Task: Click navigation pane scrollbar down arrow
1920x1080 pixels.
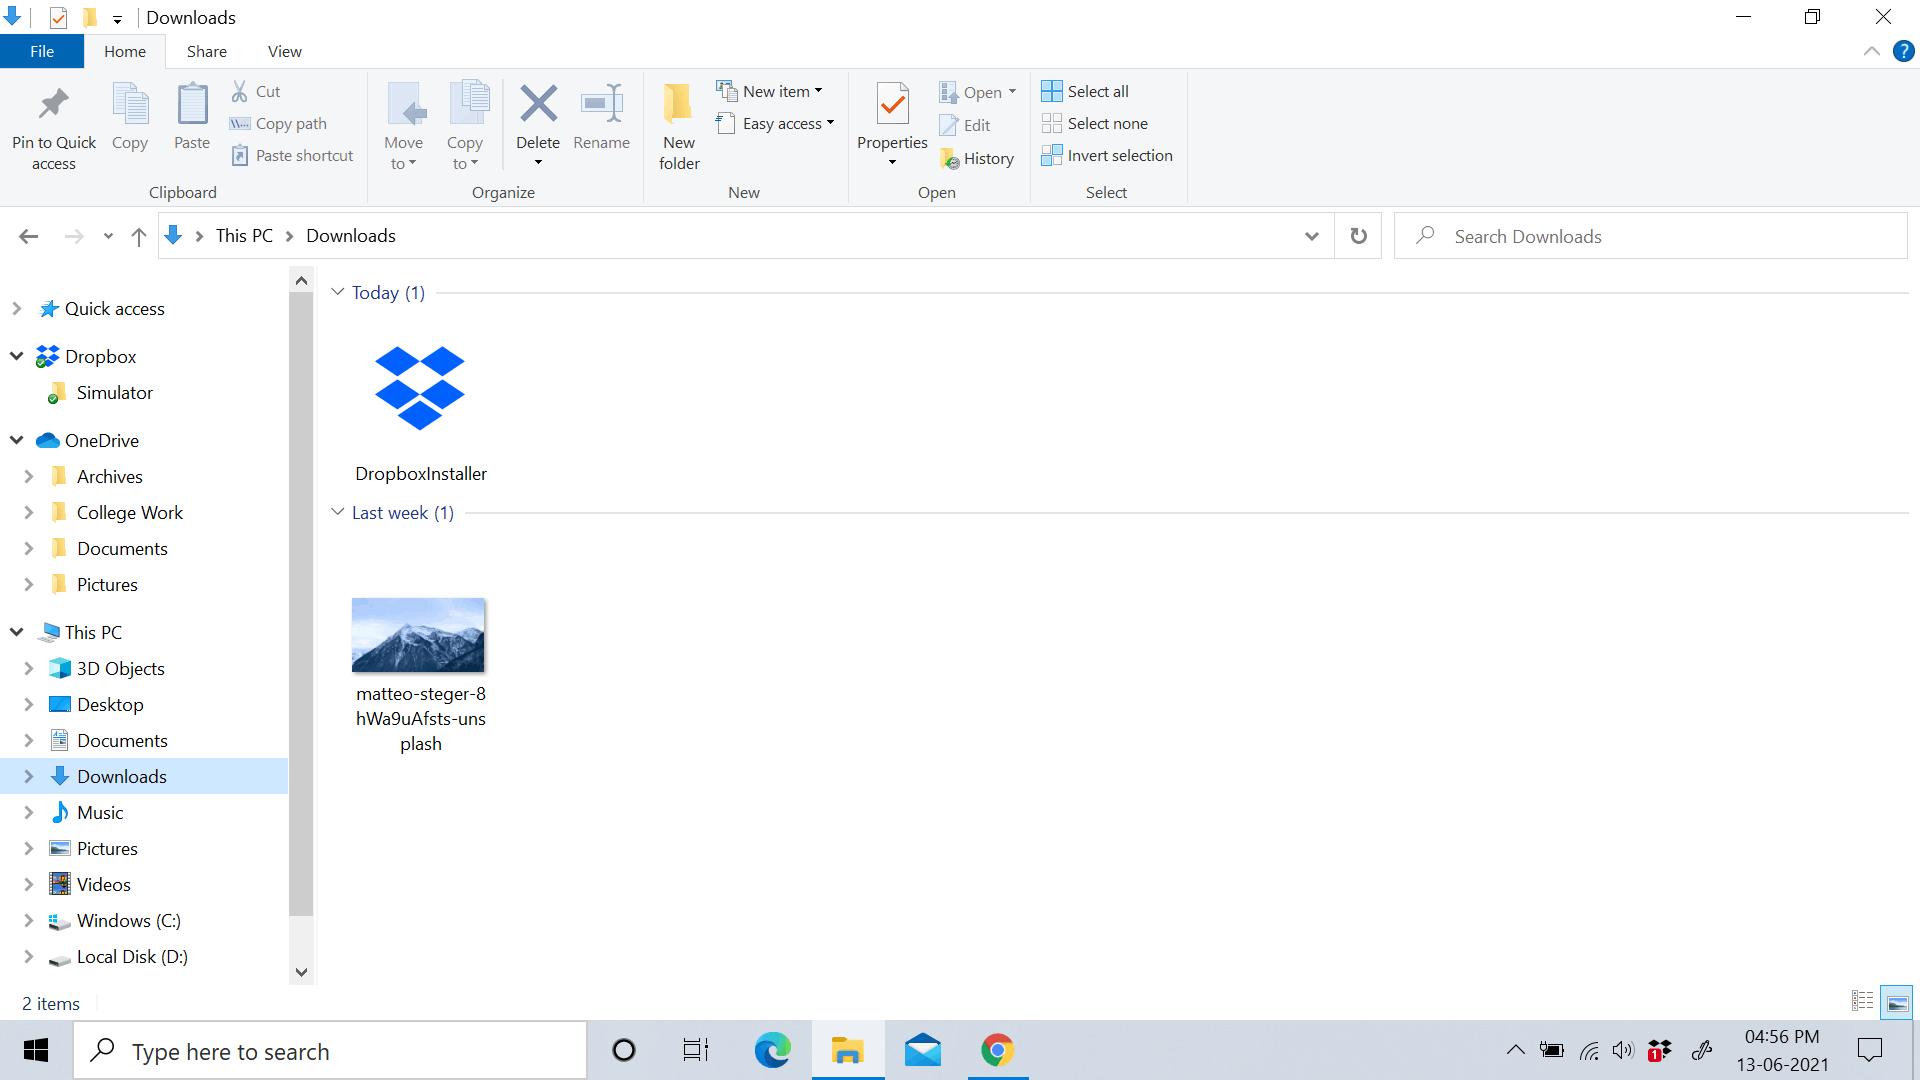Action: click(x=301, y=972)
